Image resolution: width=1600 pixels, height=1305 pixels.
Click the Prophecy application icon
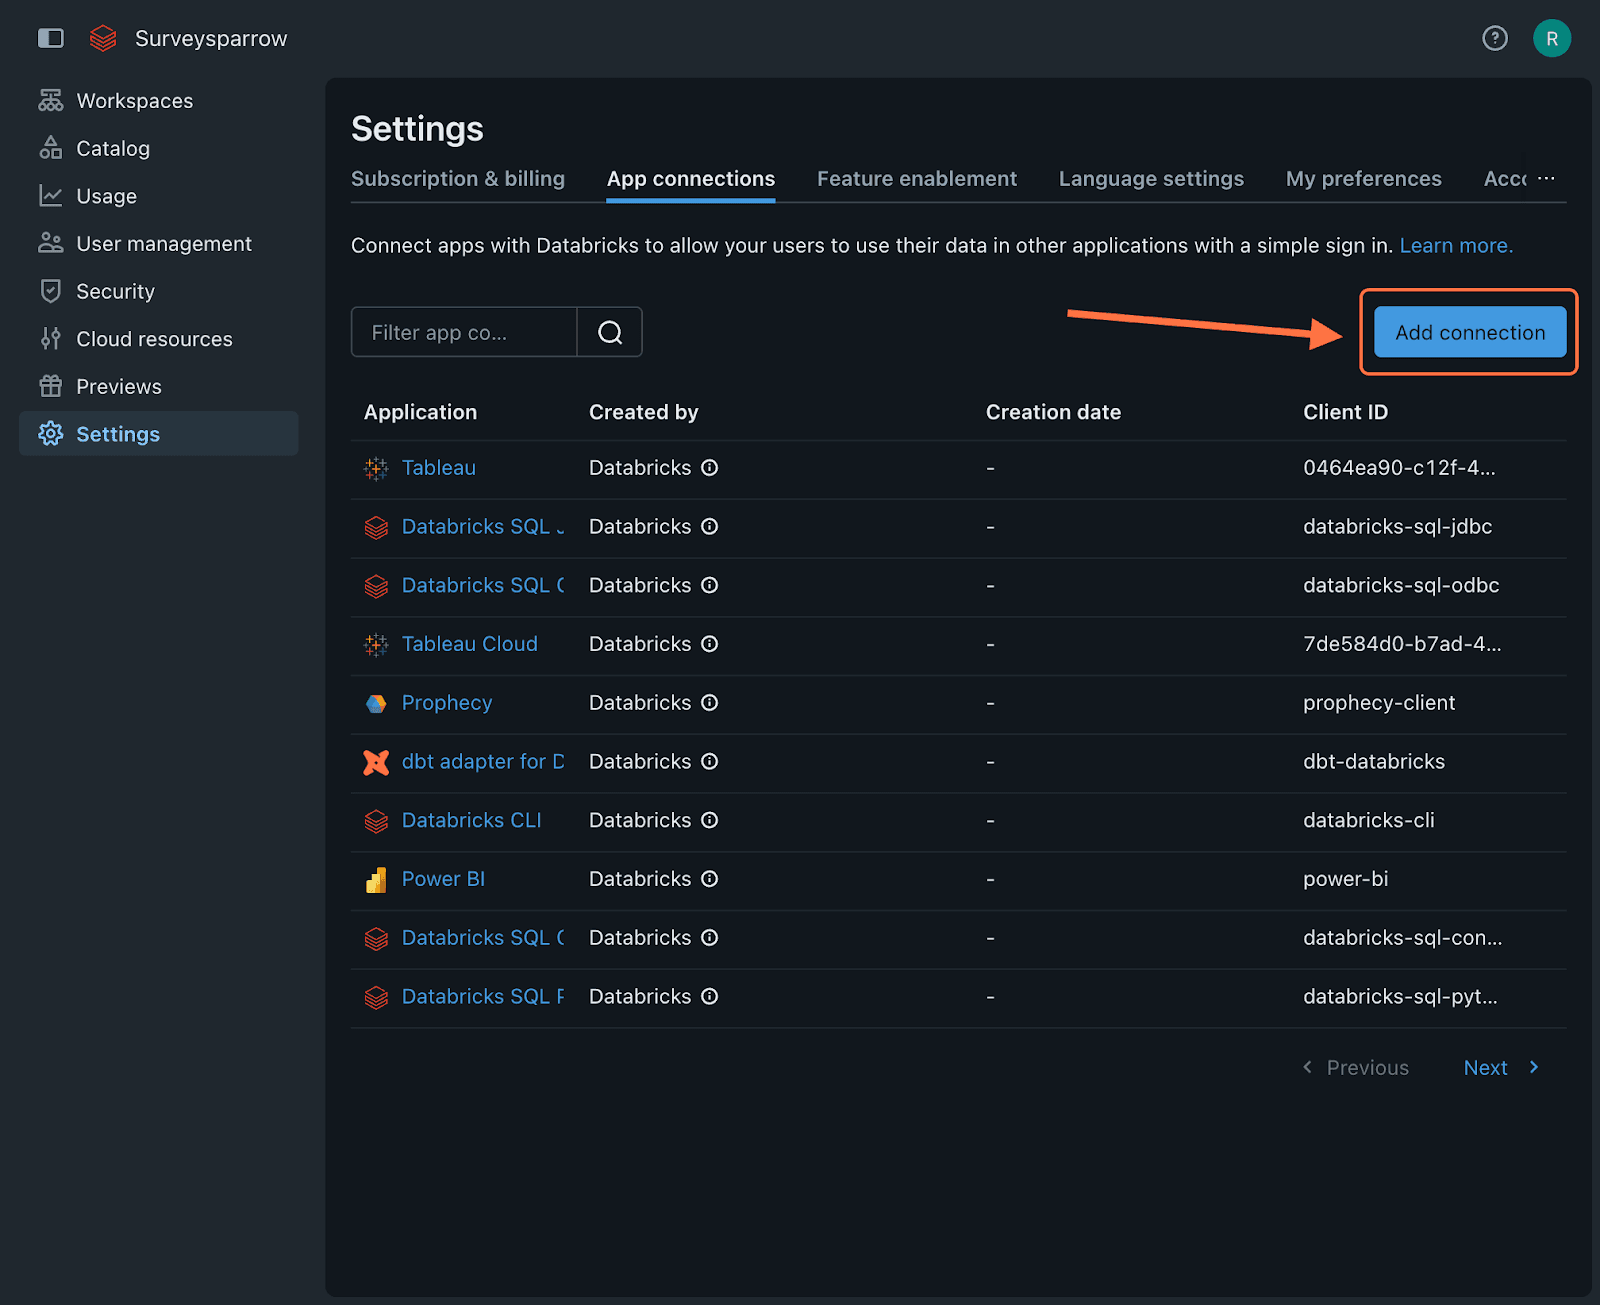pyautogui.click(x=376, y=703)
